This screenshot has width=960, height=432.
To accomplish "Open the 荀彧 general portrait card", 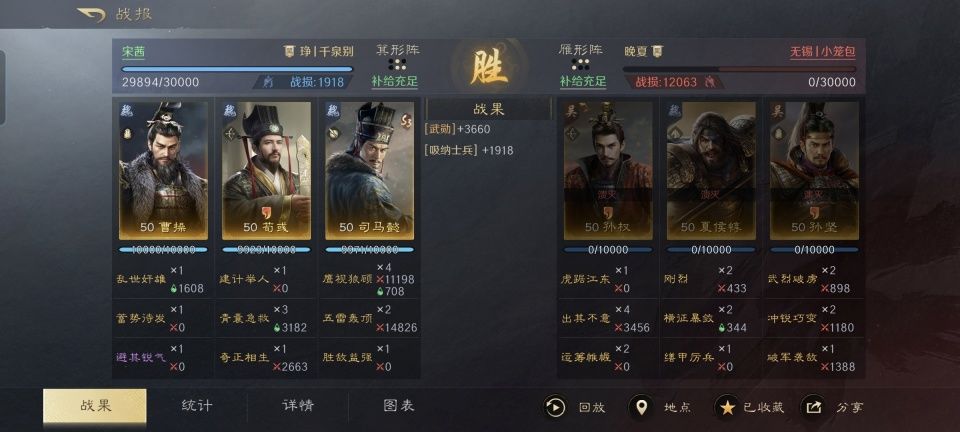I will click(x=266, y=171).
